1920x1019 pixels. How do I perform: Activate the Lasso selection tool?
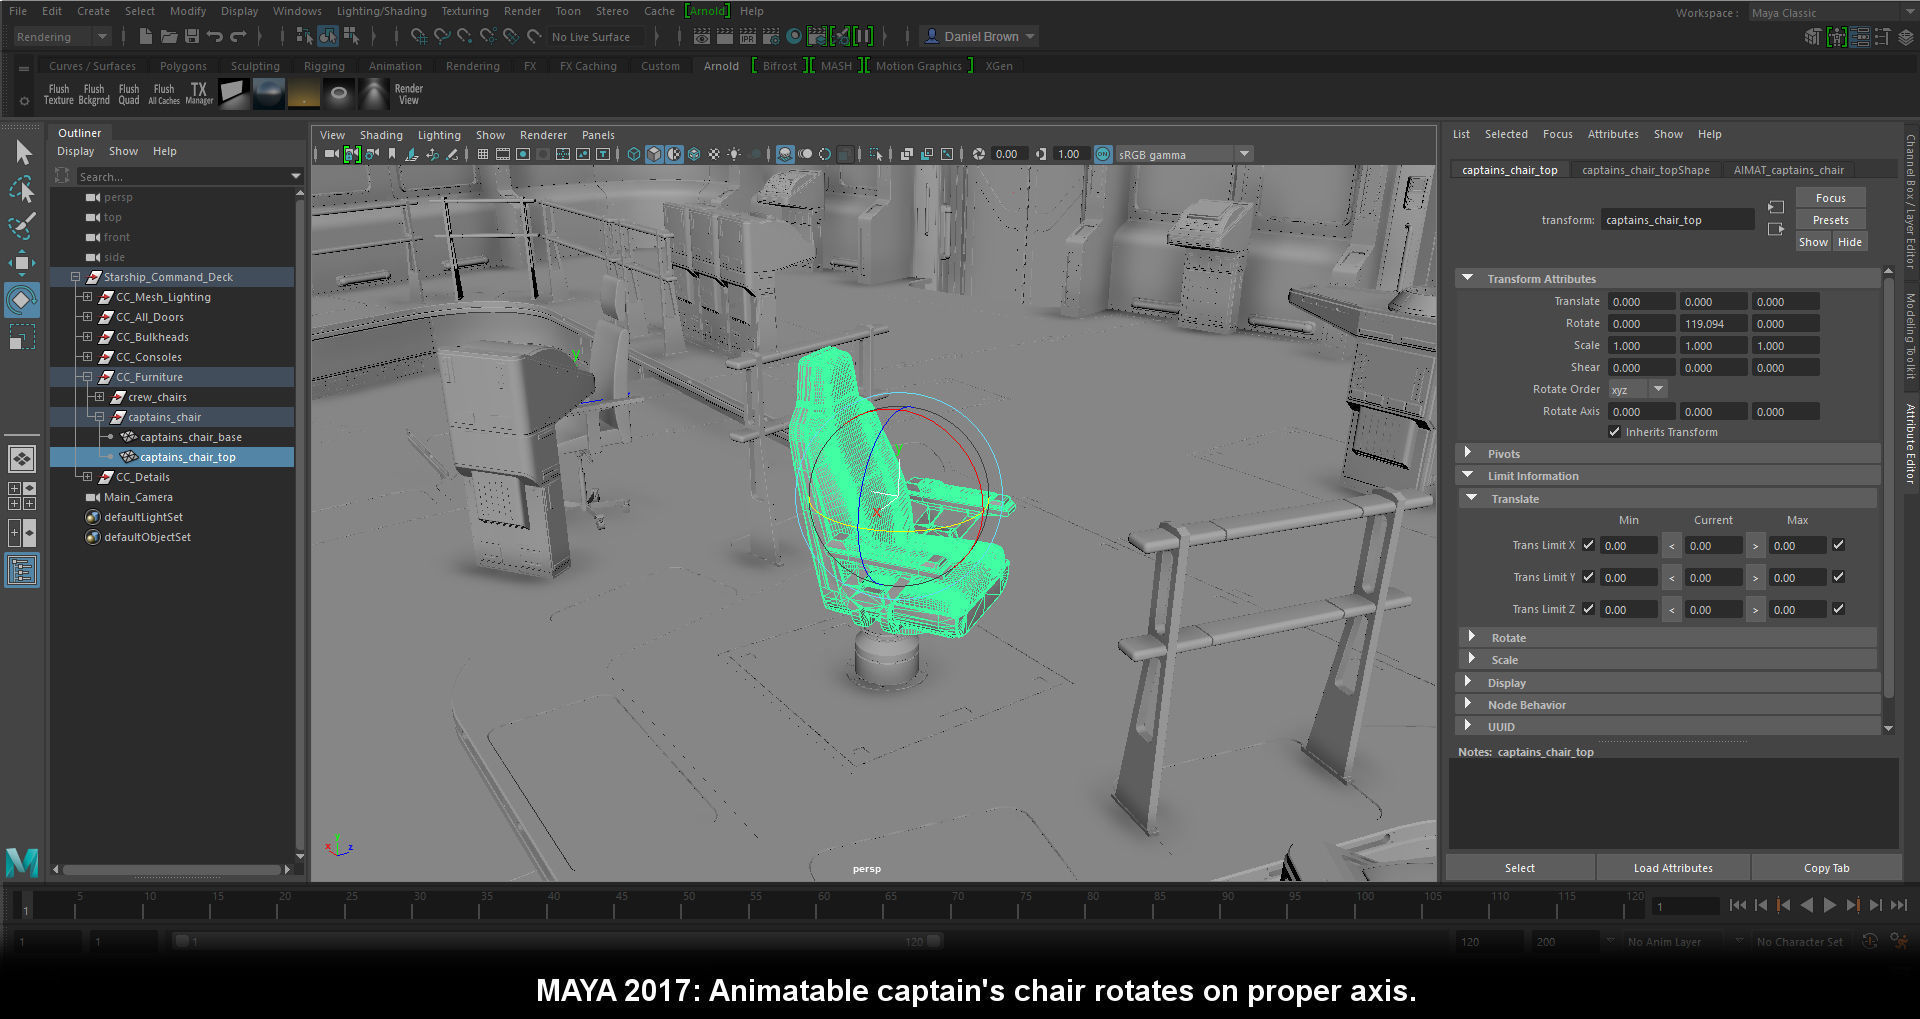tap(22, 189)
